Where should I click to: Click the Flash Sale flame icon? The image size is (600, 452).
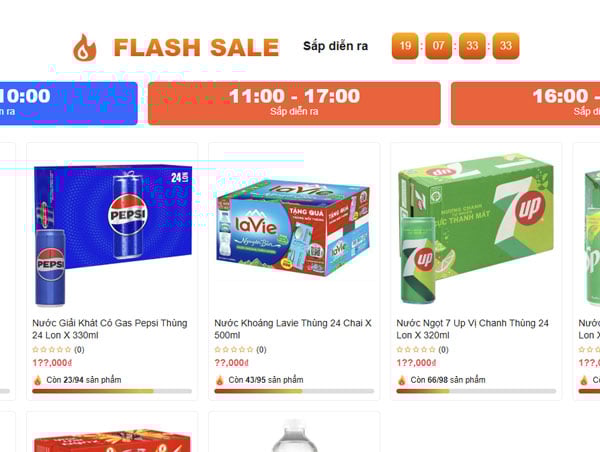(x=85, y=47)
